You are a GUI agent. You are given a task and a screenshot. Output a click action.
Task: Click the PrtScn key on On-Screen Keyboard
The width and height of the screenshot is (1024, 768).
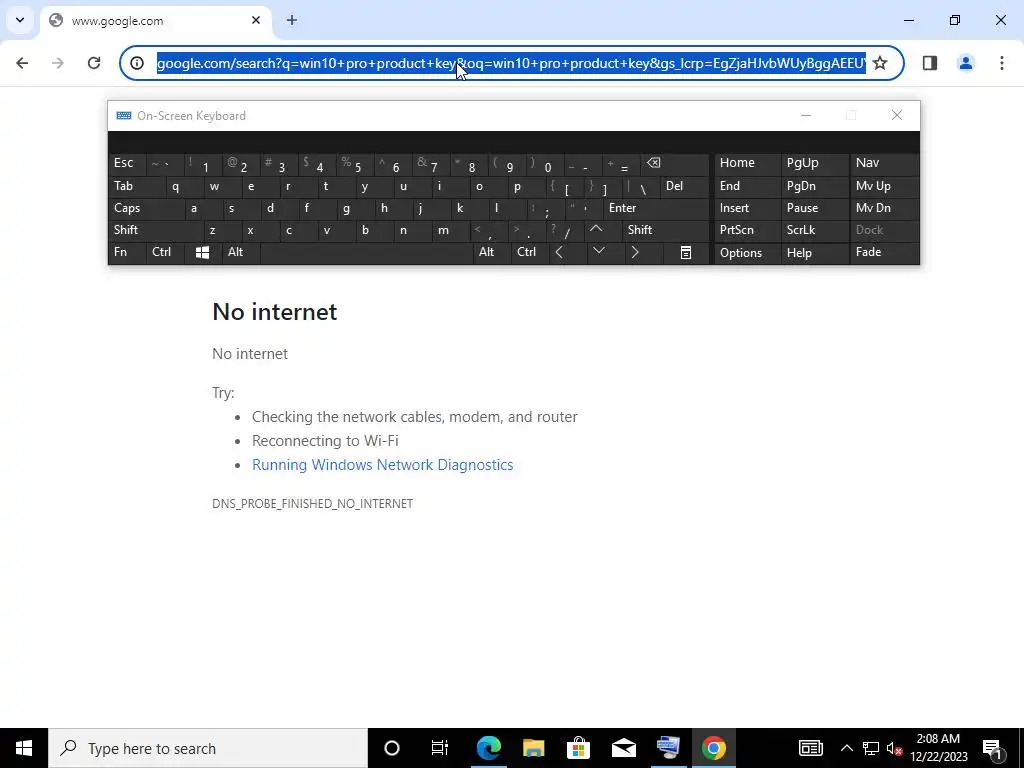click(x=746, y=230)
